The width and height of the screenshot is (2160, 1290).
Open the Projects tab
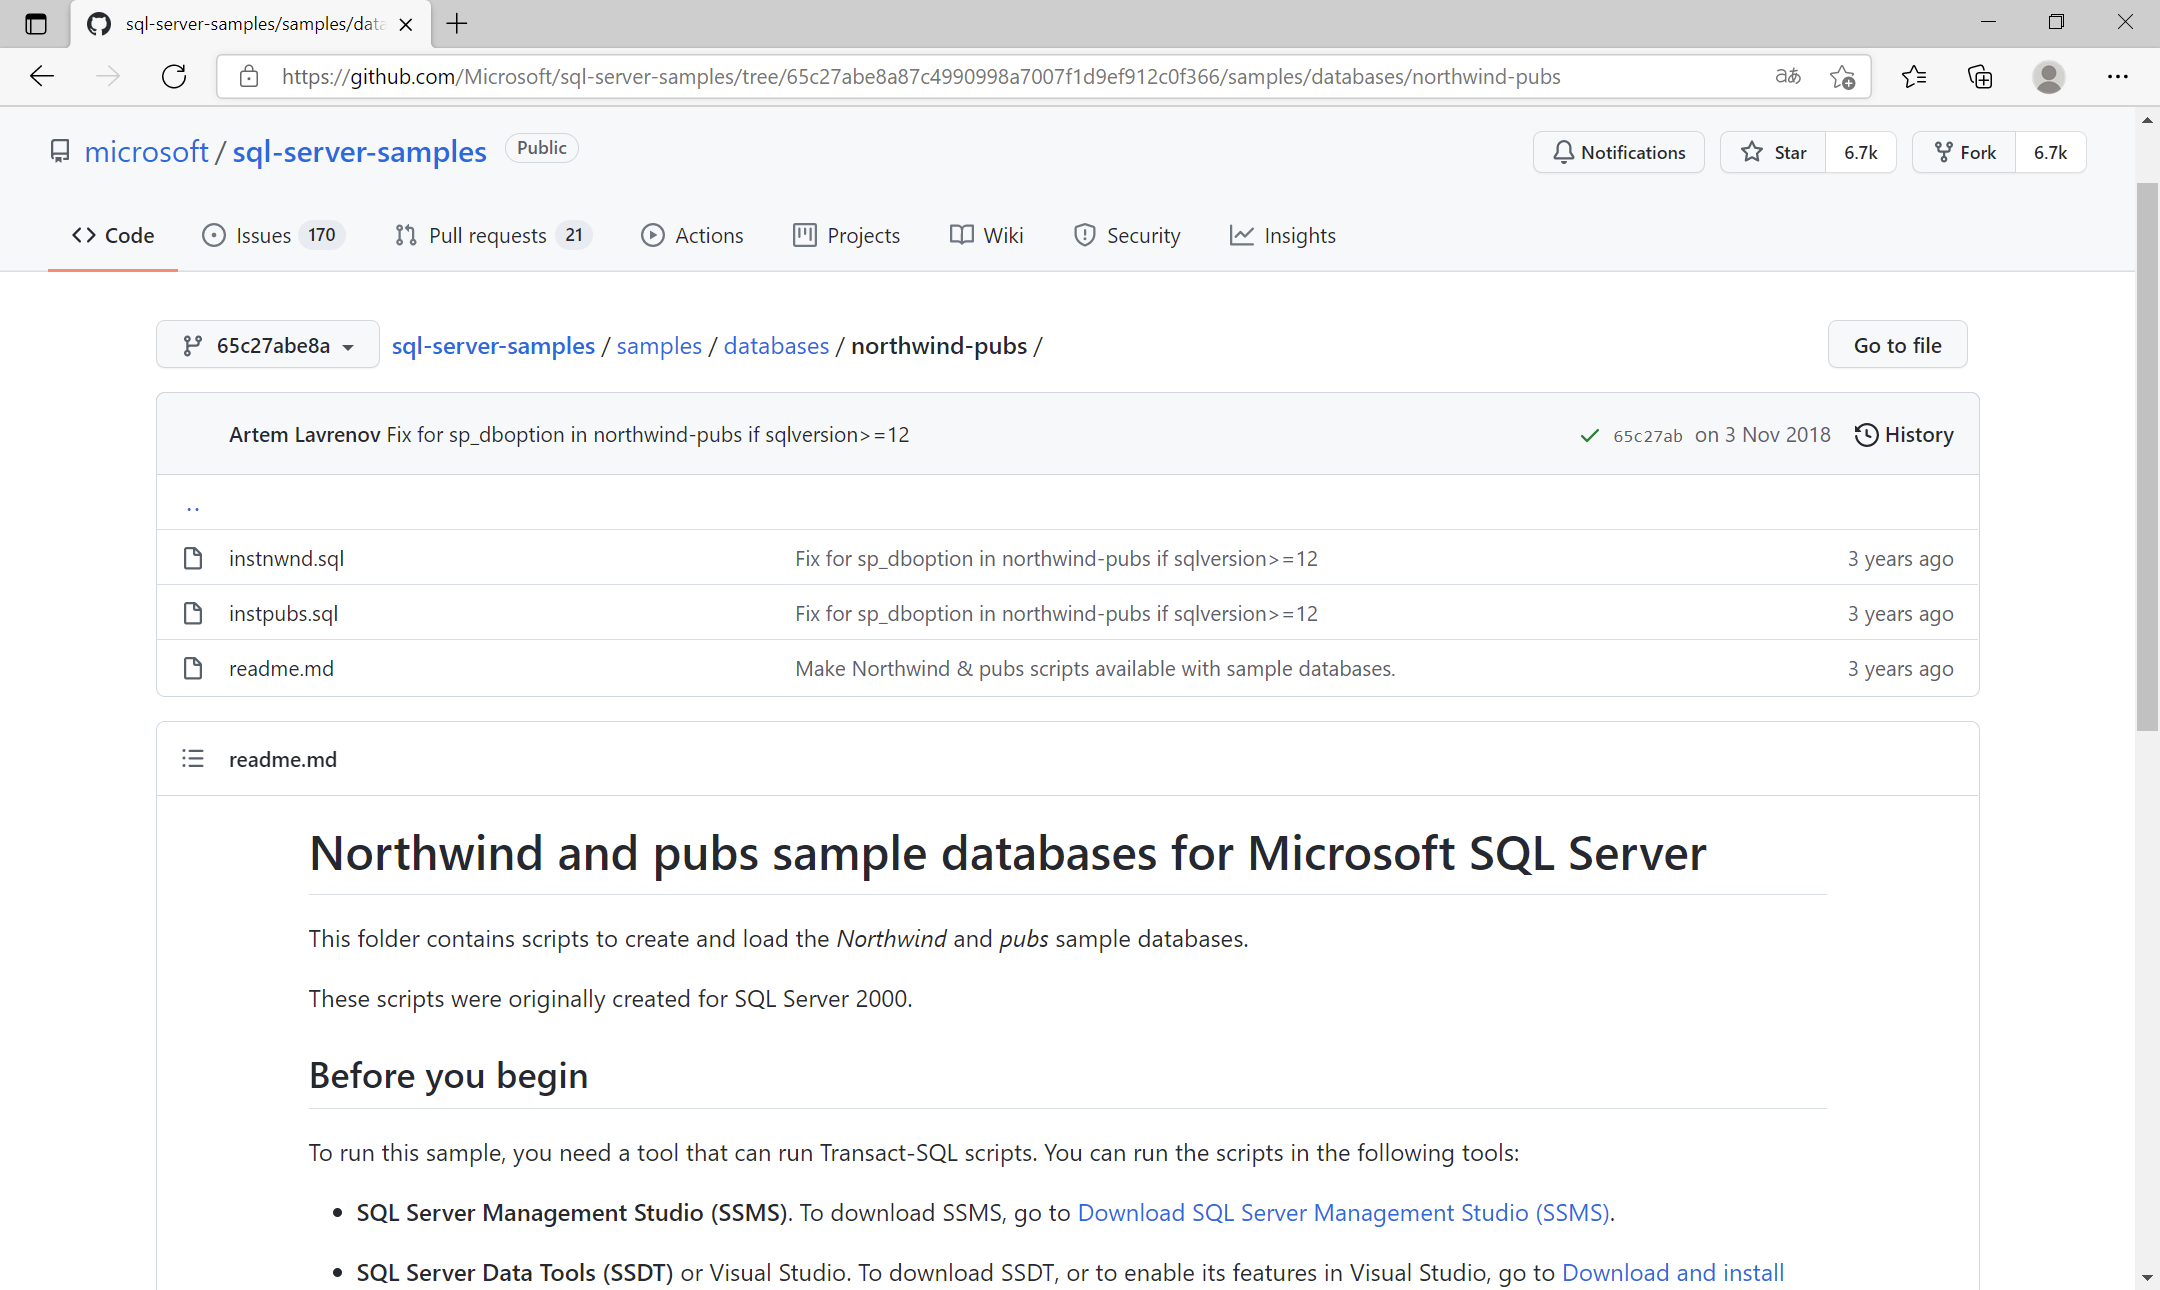click(847, 235)
